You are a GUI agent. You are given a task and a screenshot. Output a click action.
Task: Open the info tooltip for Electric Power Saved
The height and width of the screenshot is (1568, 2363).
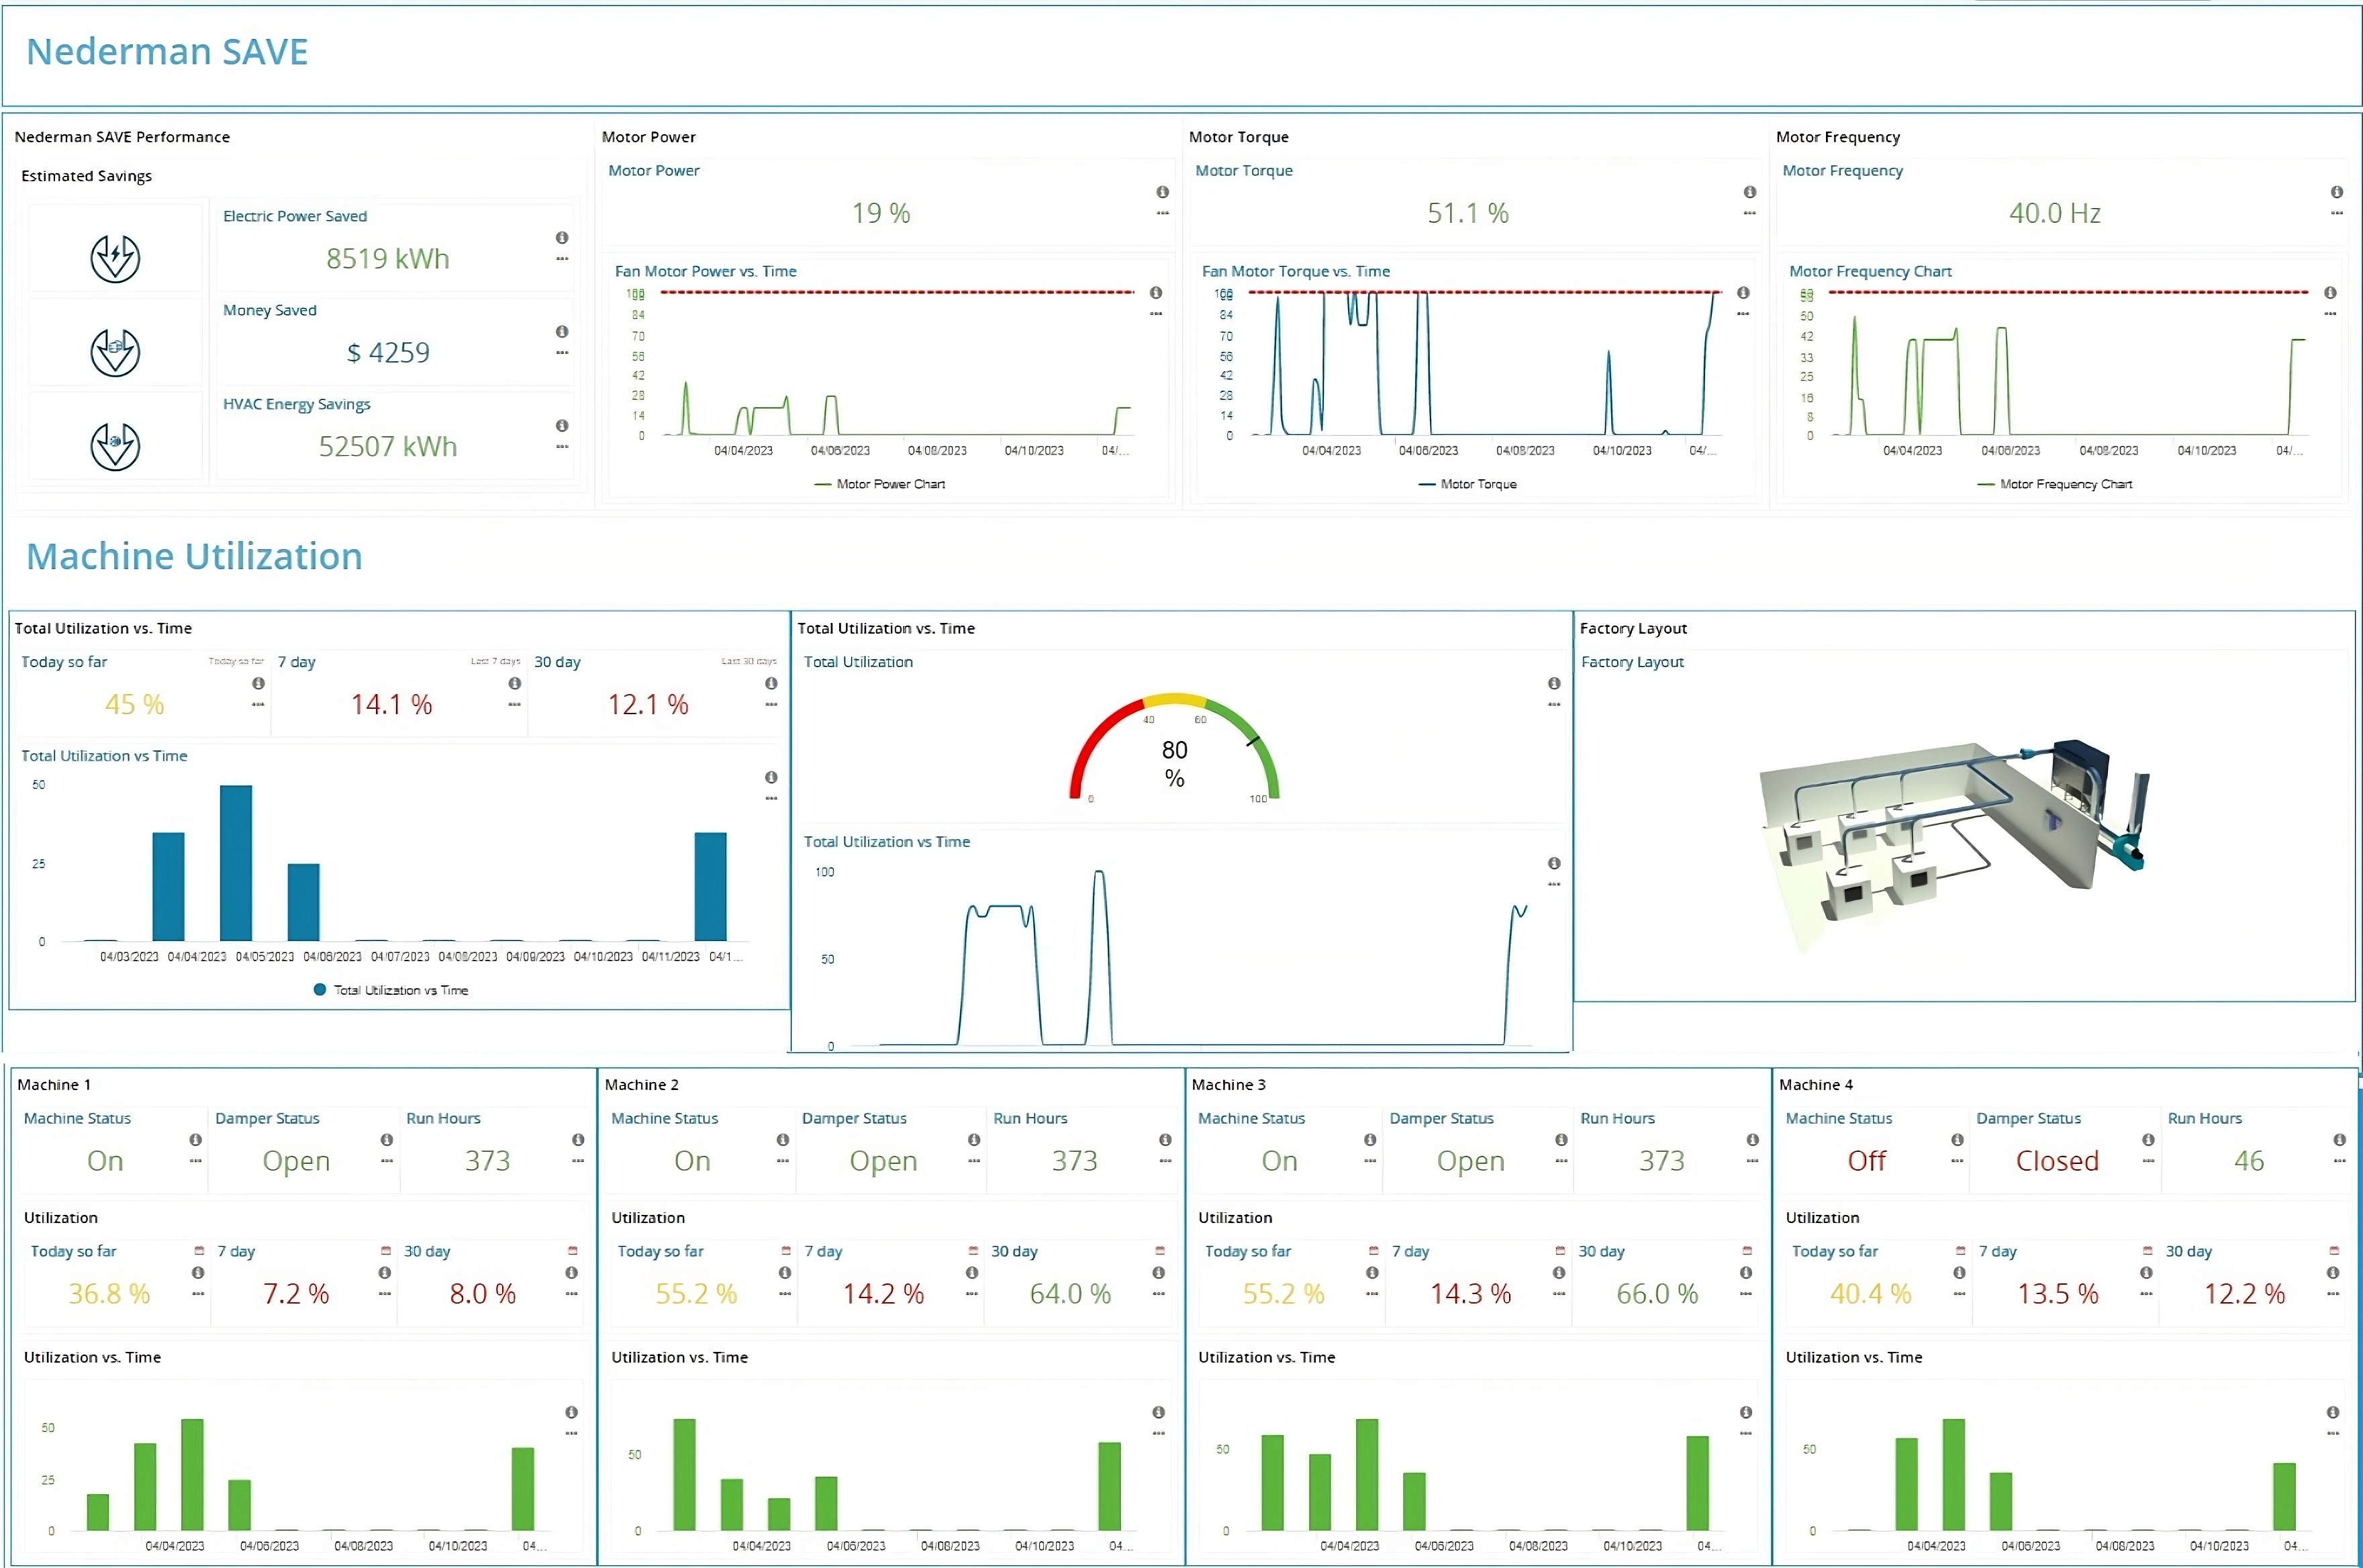(562, 238)
